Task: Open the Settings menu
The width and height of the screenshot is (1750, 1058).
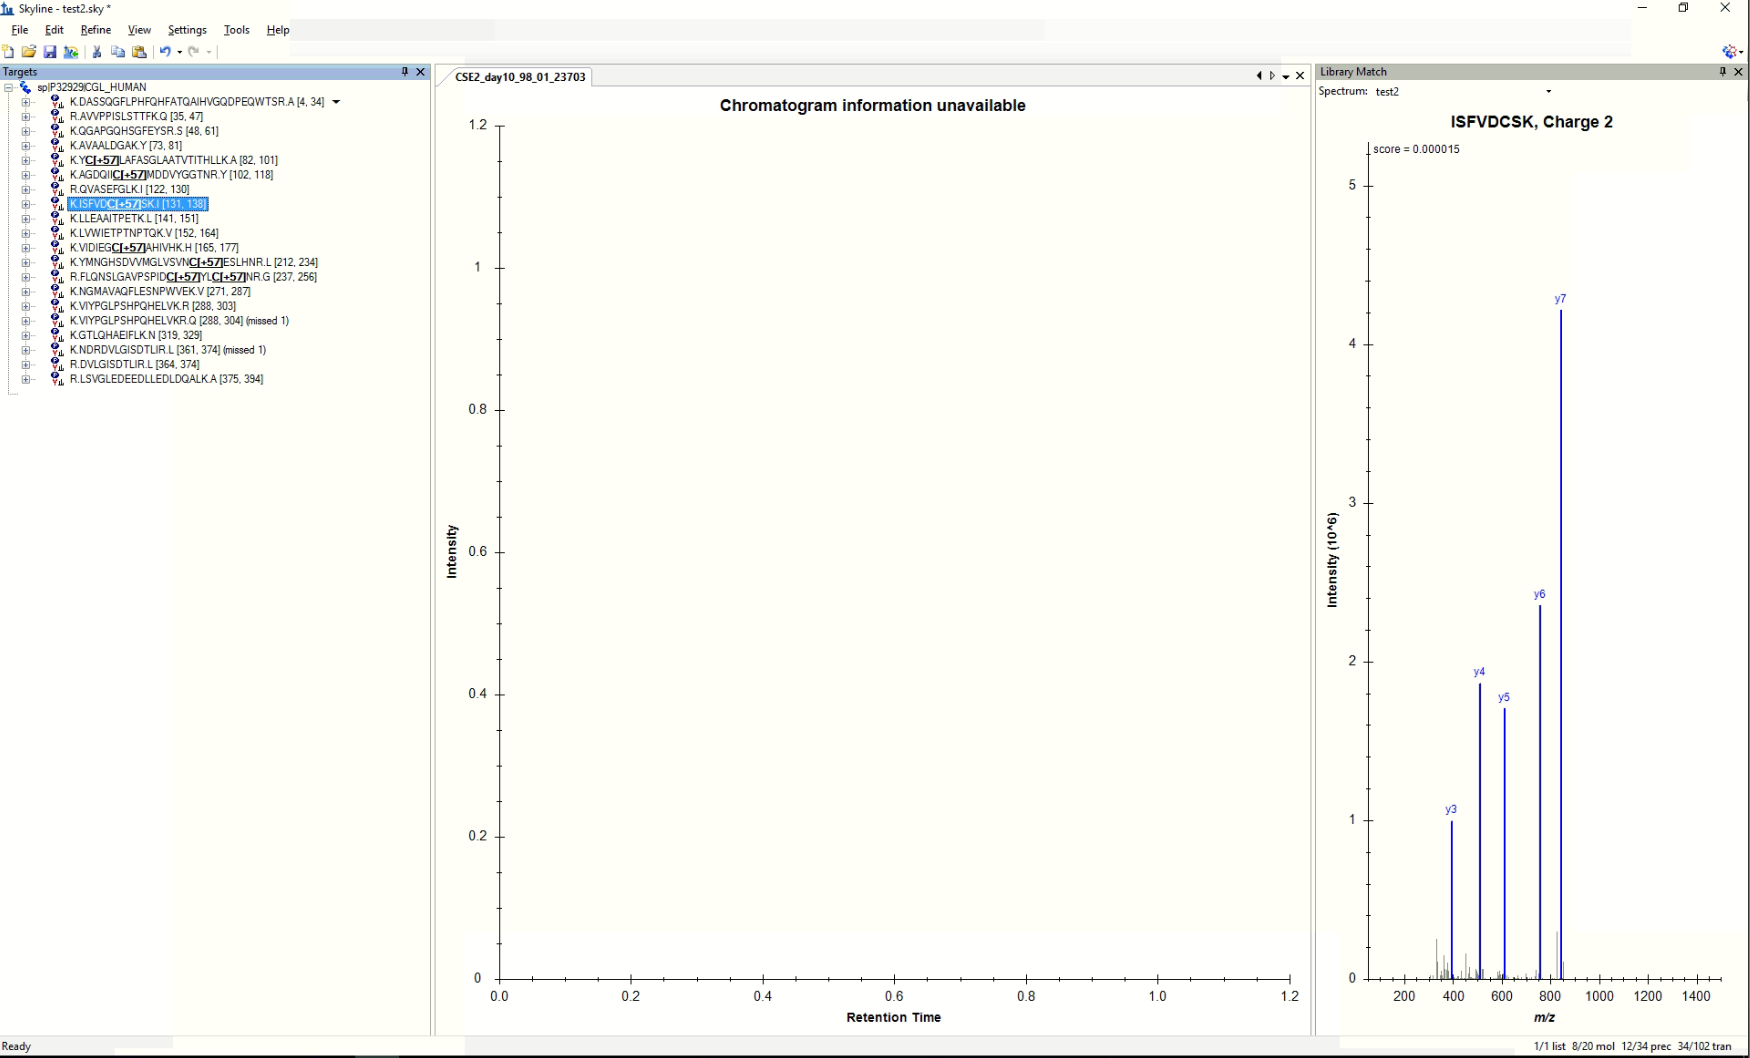Action: click(187, 30)
